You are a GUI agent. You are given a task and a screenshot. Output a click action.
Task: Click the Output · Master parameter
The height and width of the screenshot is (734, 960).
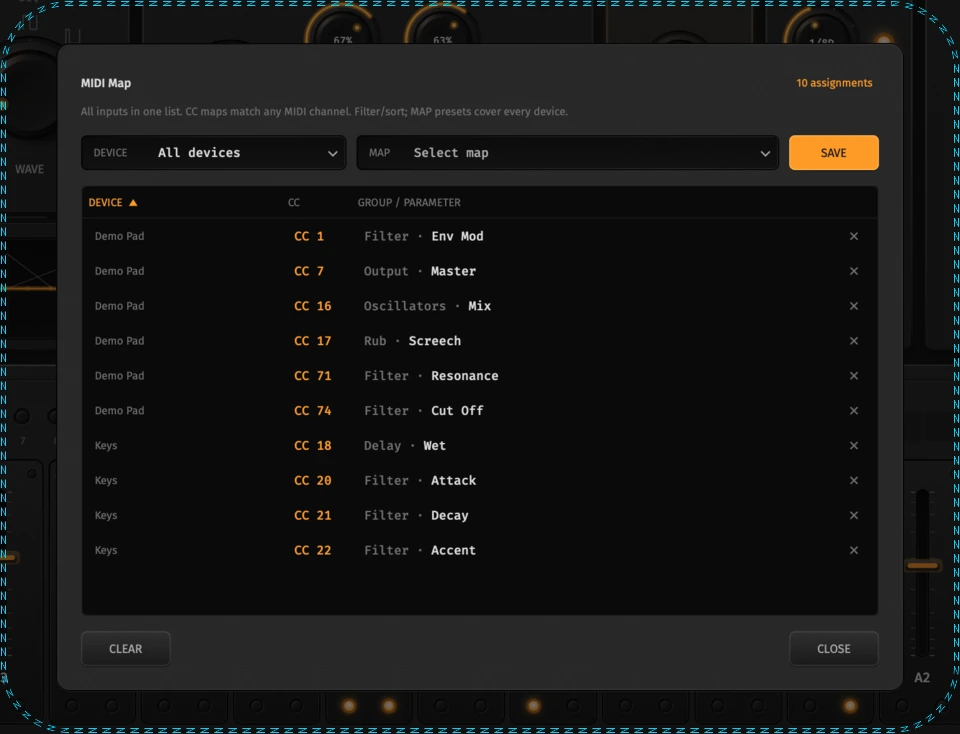(420, 271)
